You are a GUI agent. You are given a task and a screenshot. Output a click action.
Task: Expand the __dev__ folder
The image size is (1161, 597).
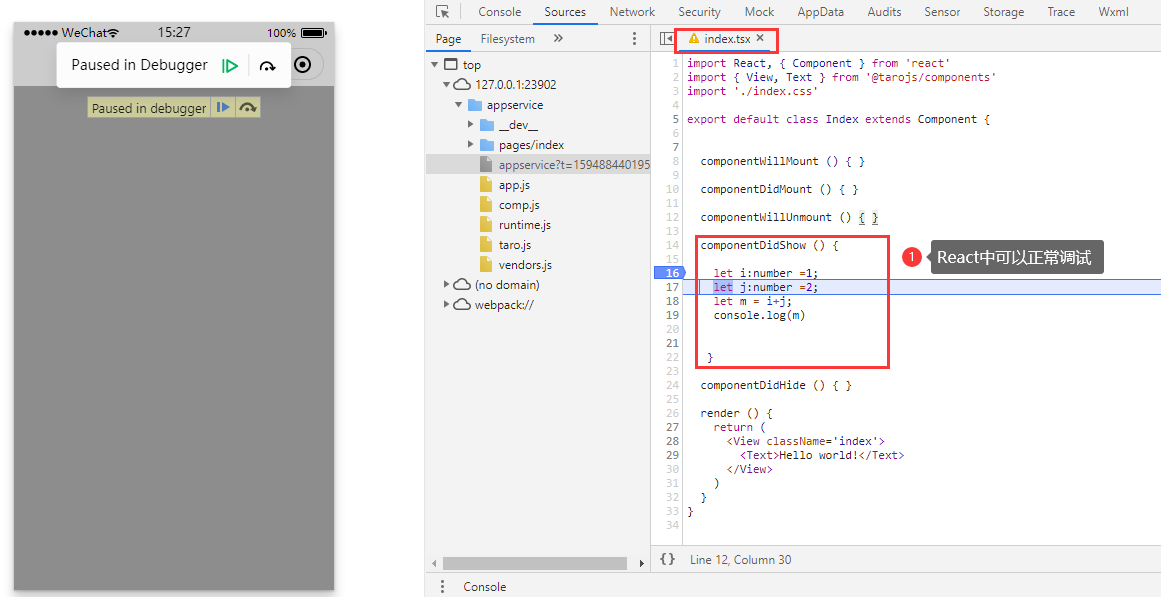point(470,124)
